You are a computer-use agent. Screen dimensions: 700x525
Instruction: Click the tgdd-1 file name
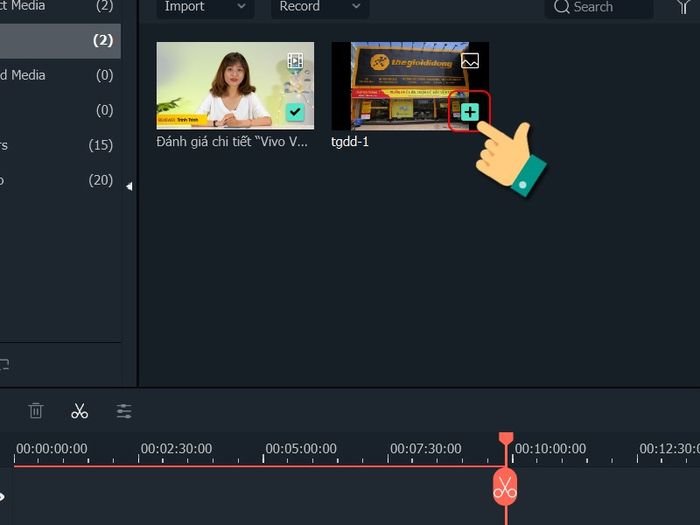(350, 142)
